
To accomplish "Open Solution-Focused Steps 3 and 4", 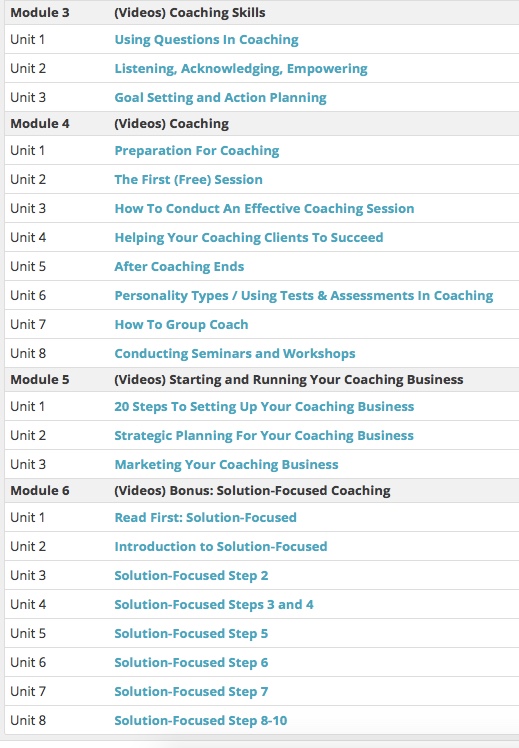I will pyautogui.click(x=214, y=605).
